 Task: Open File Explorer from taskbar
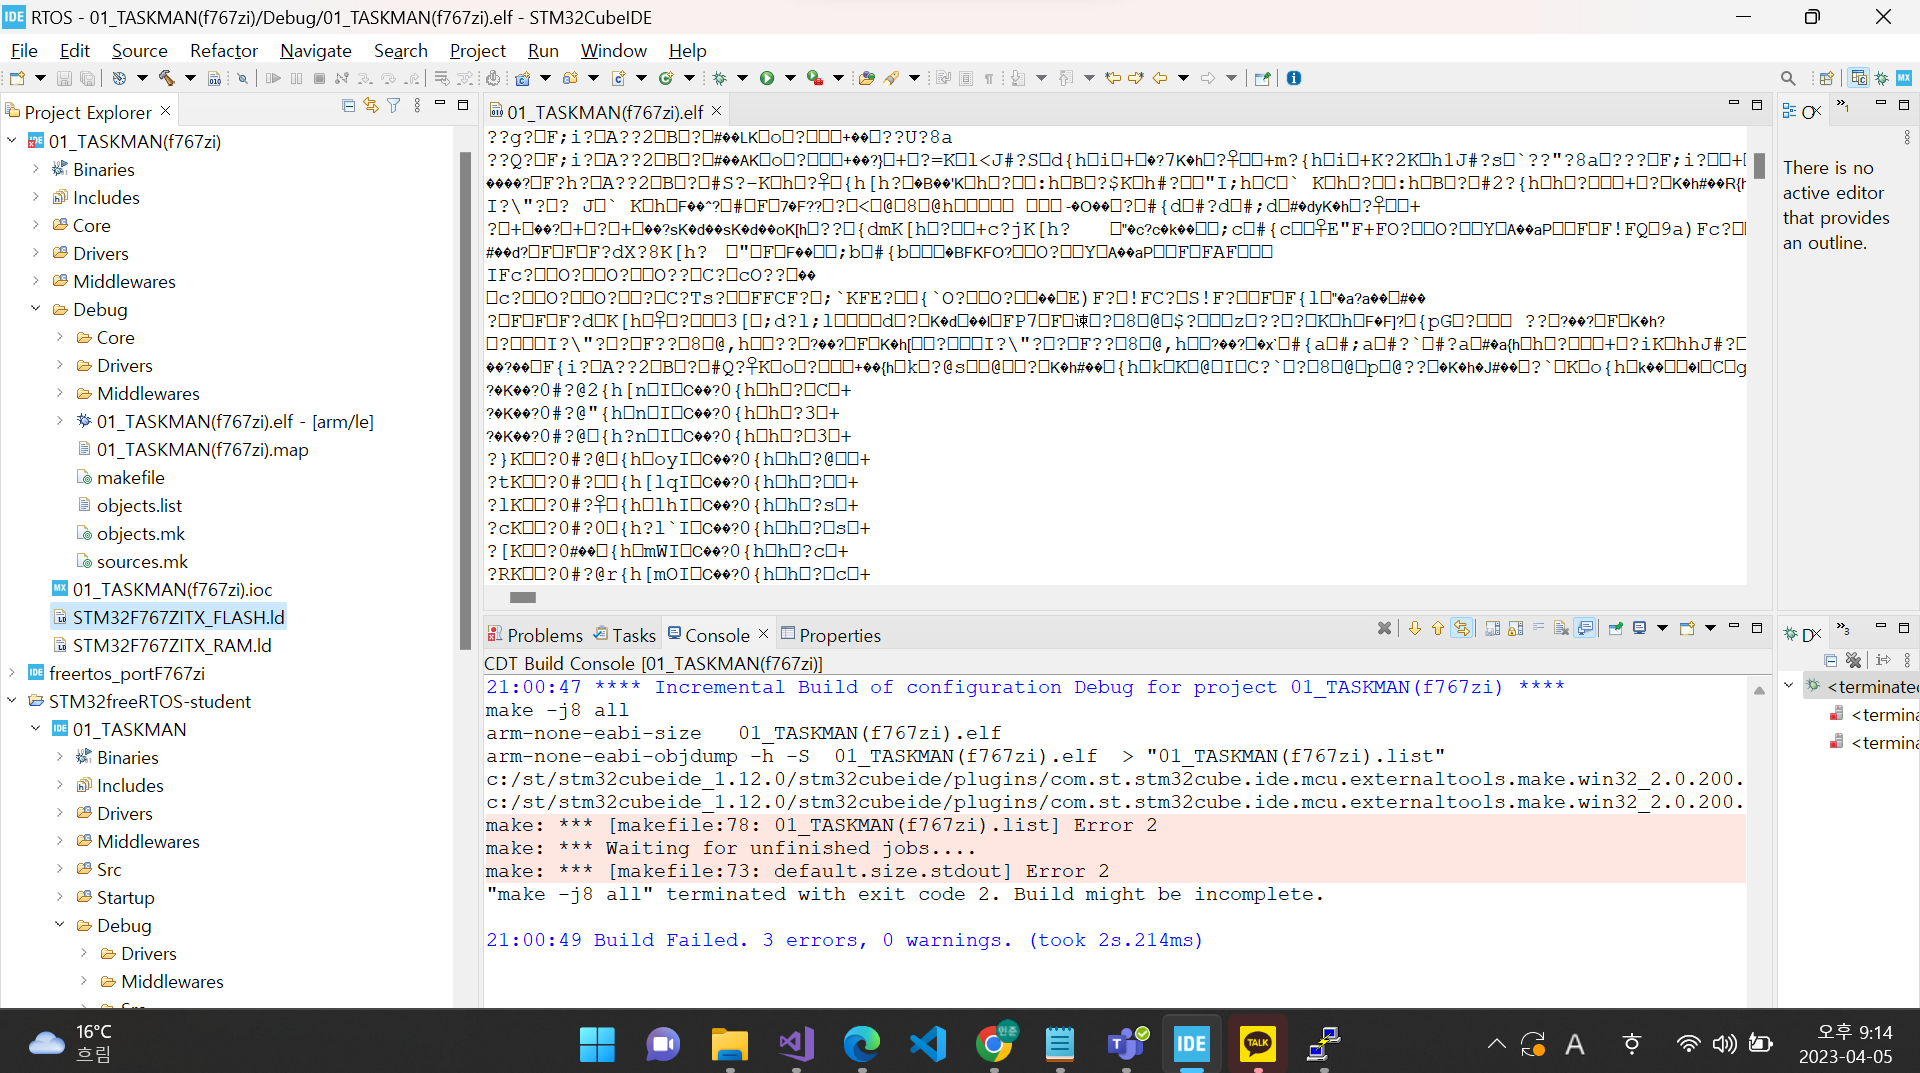point(729,1044)
